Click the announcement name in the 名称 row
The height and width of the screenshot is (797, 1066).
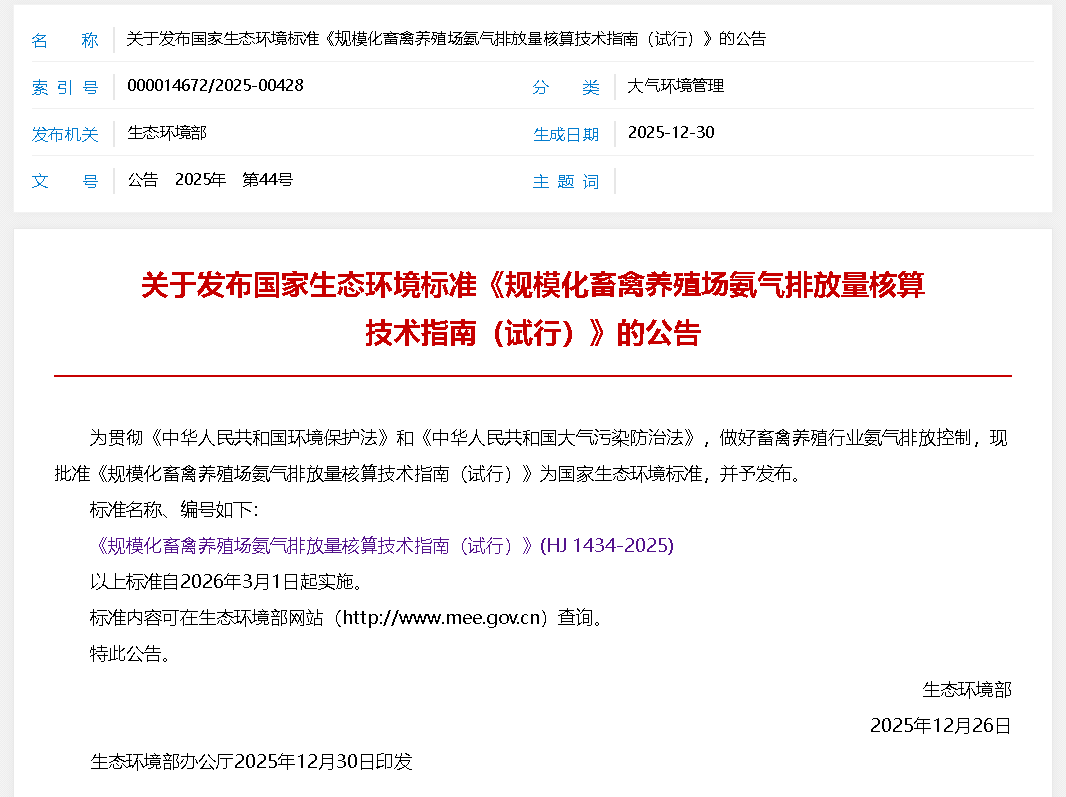pos(446,40)
